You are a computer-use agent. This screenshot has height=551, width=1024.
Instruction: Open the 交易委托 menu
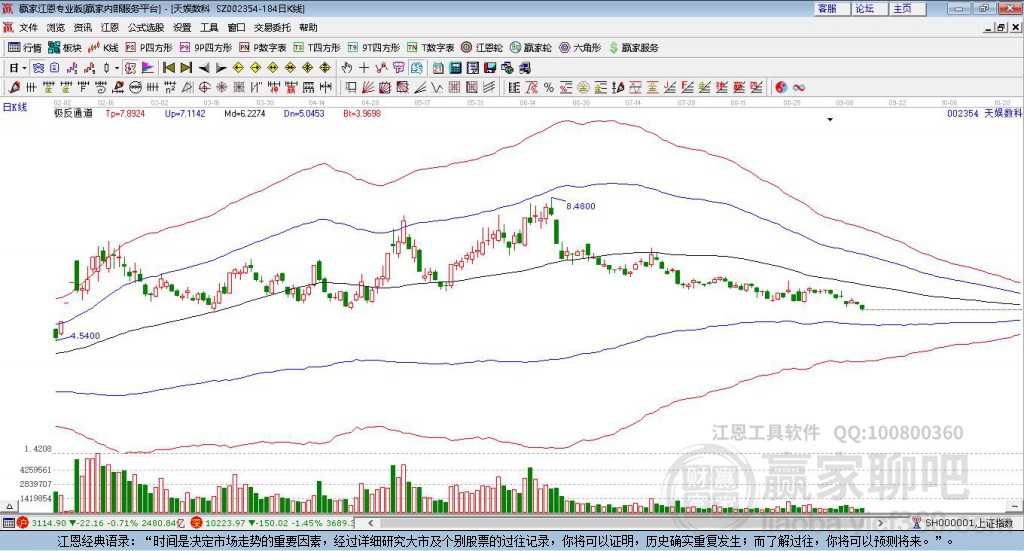tap(272, 27)
